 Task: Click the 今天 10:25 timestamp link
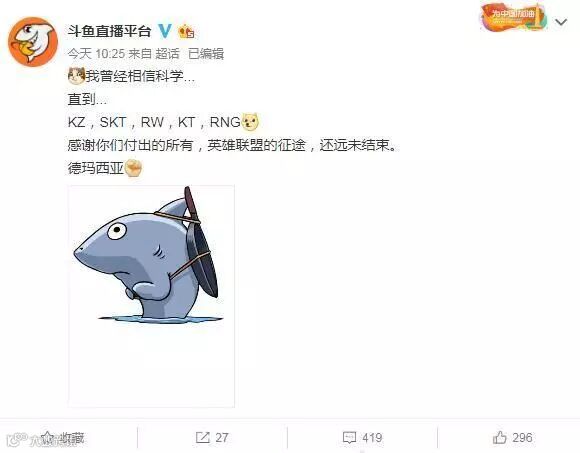pos(96,54)
